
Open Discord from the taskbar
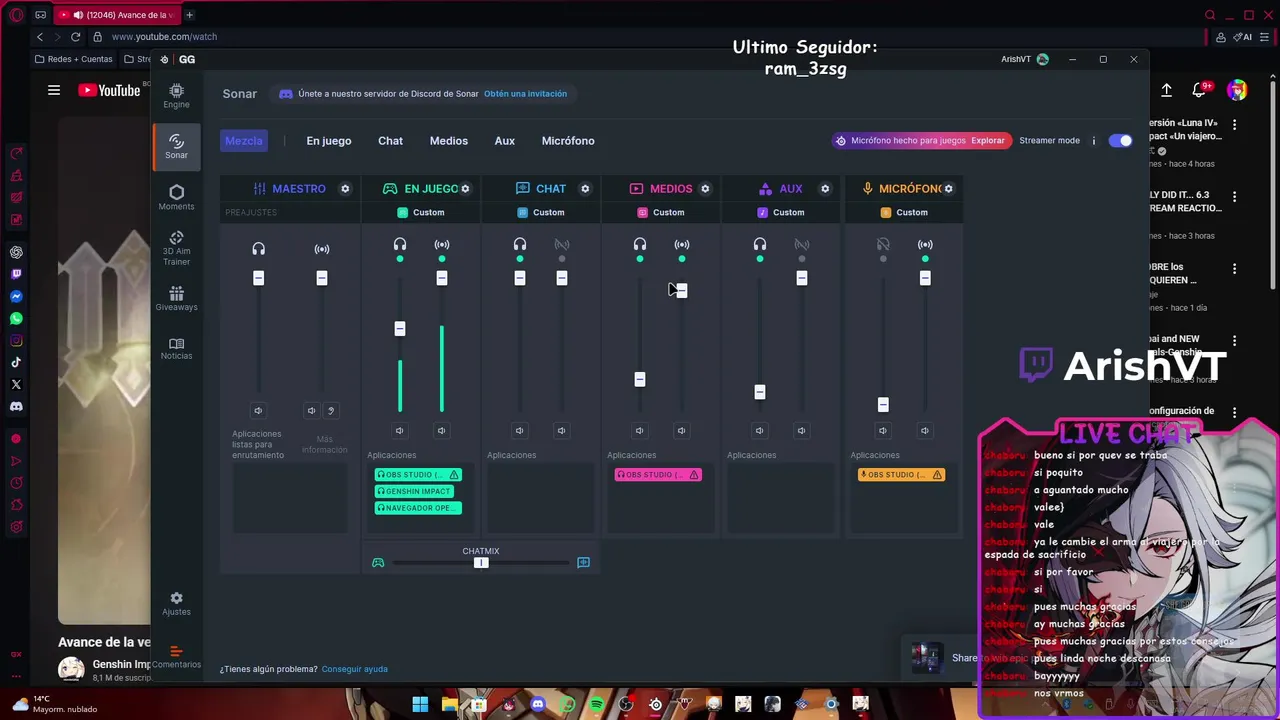(x=538, y=704)
